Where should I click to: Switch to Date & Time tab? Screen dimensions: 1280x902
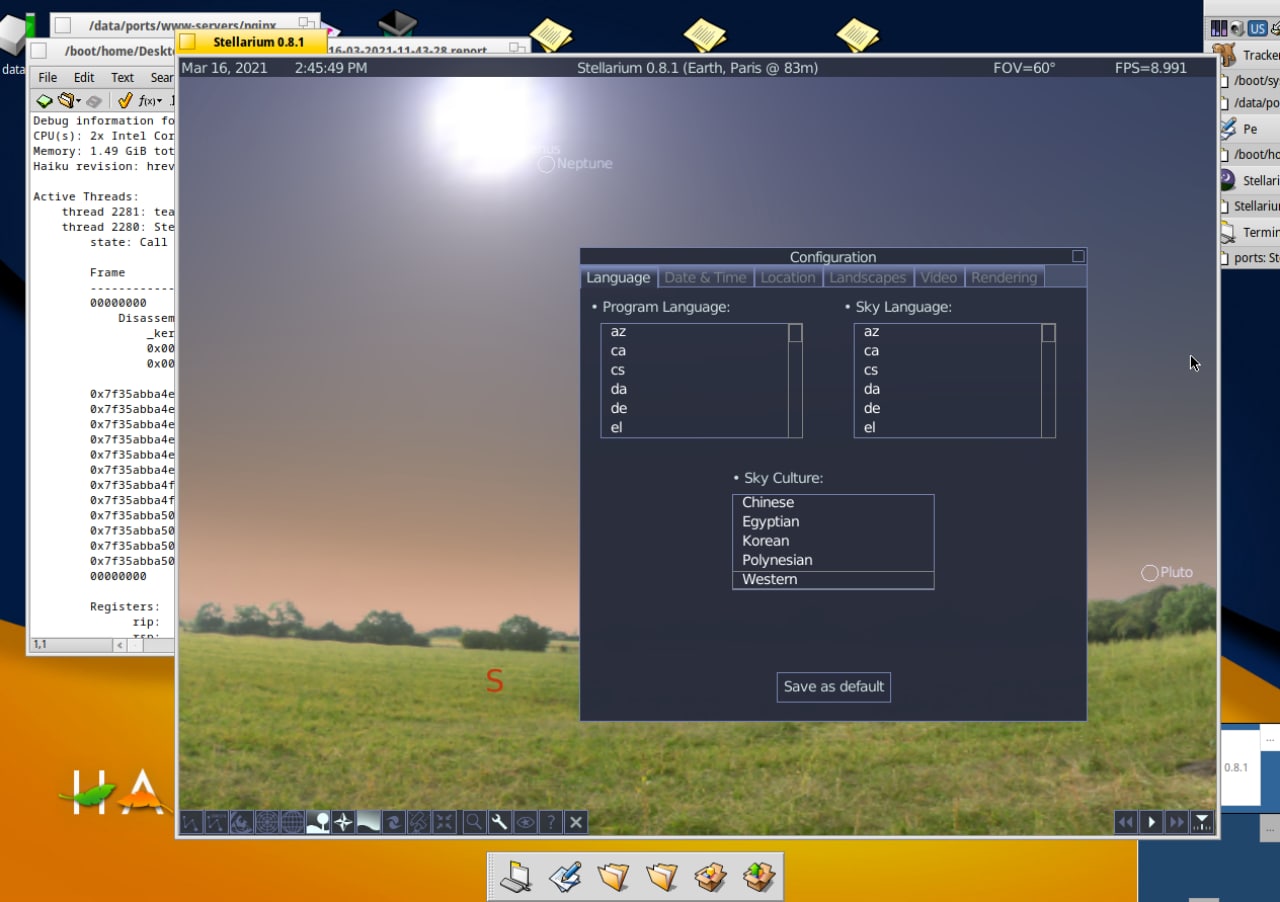point(705,277)
